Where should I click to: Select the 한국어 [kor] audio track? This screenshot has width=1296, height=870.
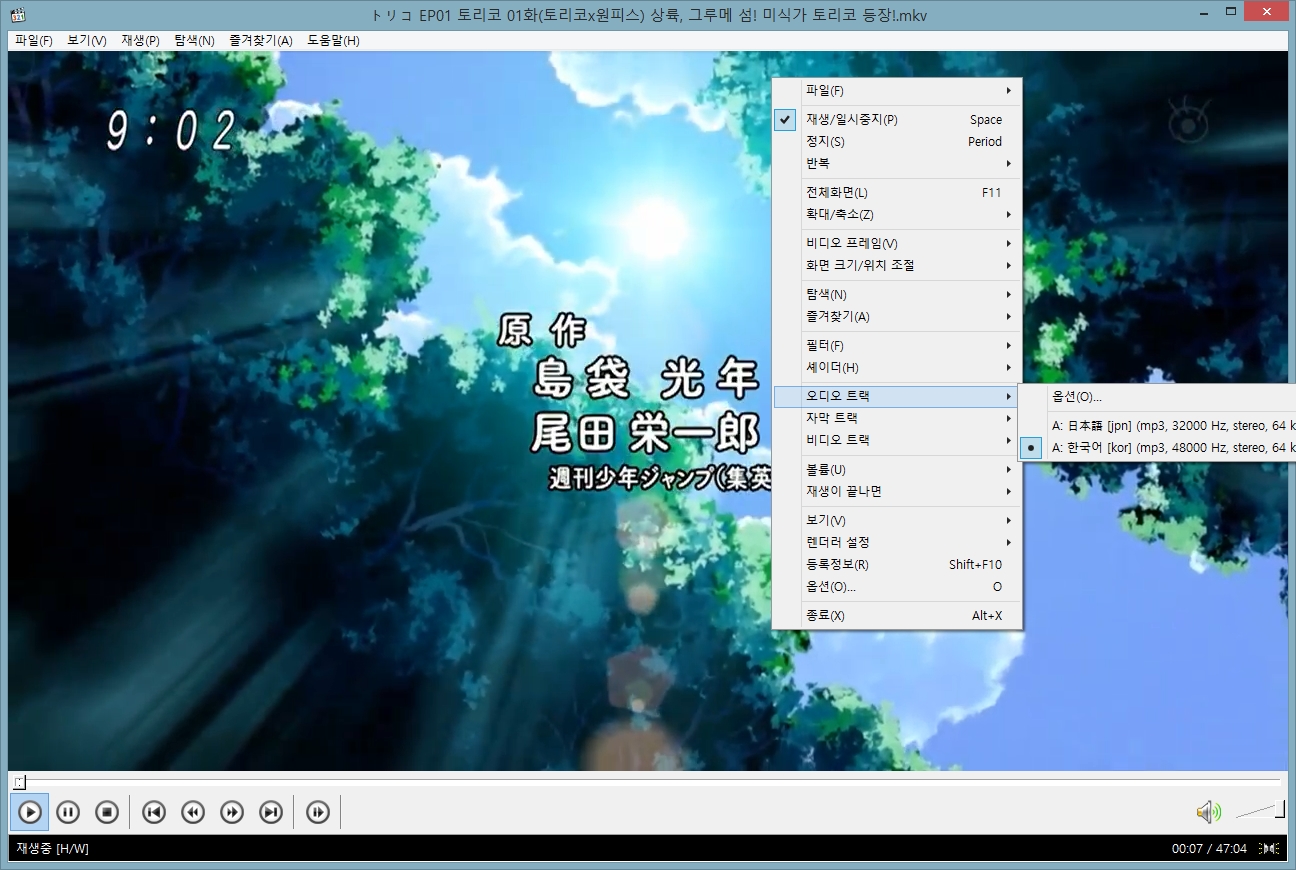pyautogui.click(x=1157, y=448)
